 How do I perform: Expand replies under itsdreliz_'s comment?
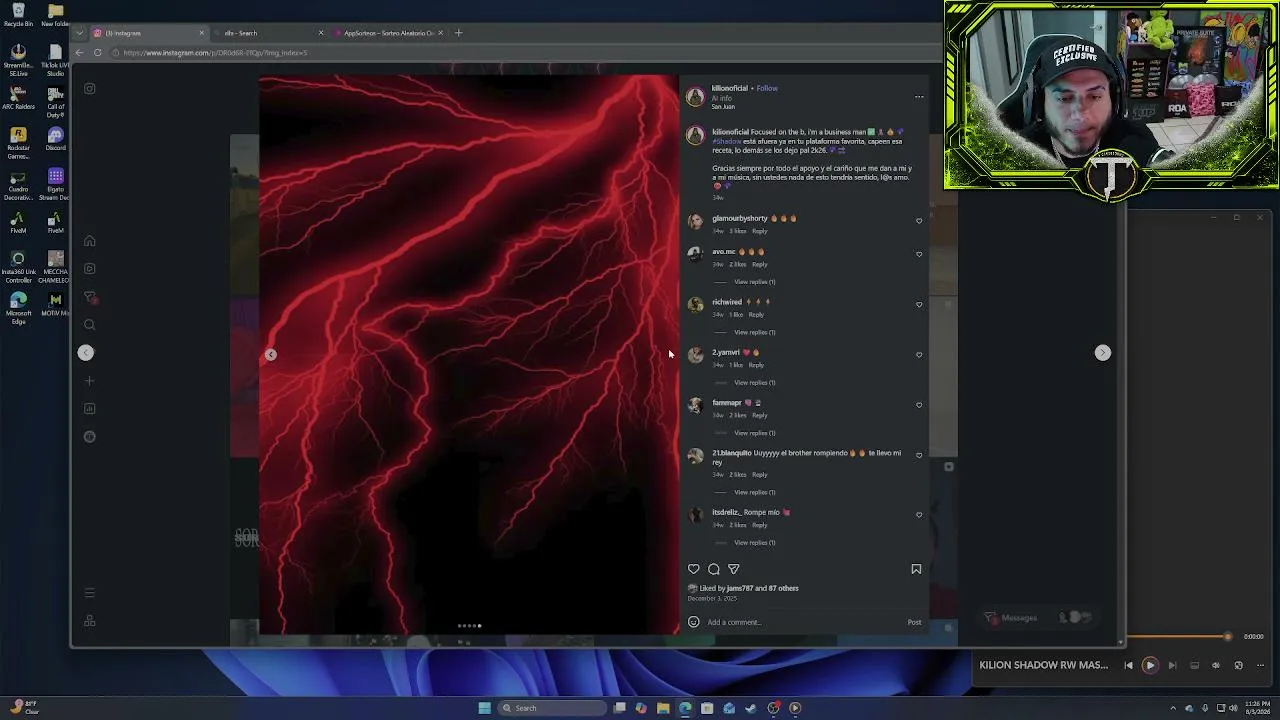click(x=755, y=542)
